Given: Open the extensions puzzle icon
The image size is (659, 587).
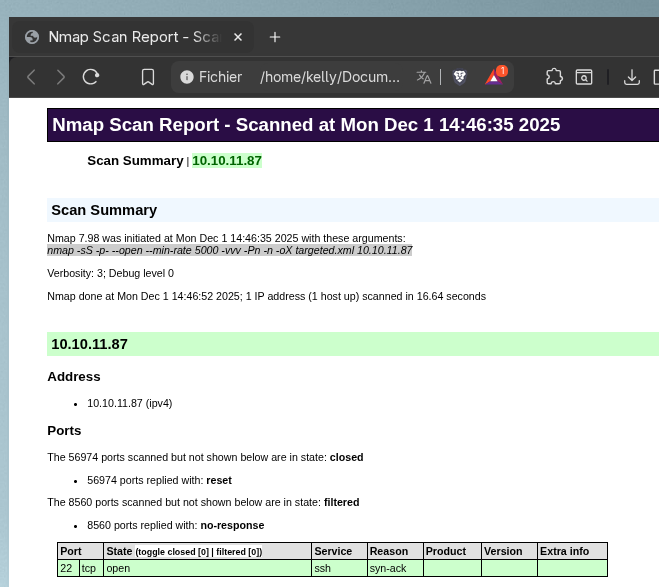Looking at the screenshot, I should [x=554, y=77].
